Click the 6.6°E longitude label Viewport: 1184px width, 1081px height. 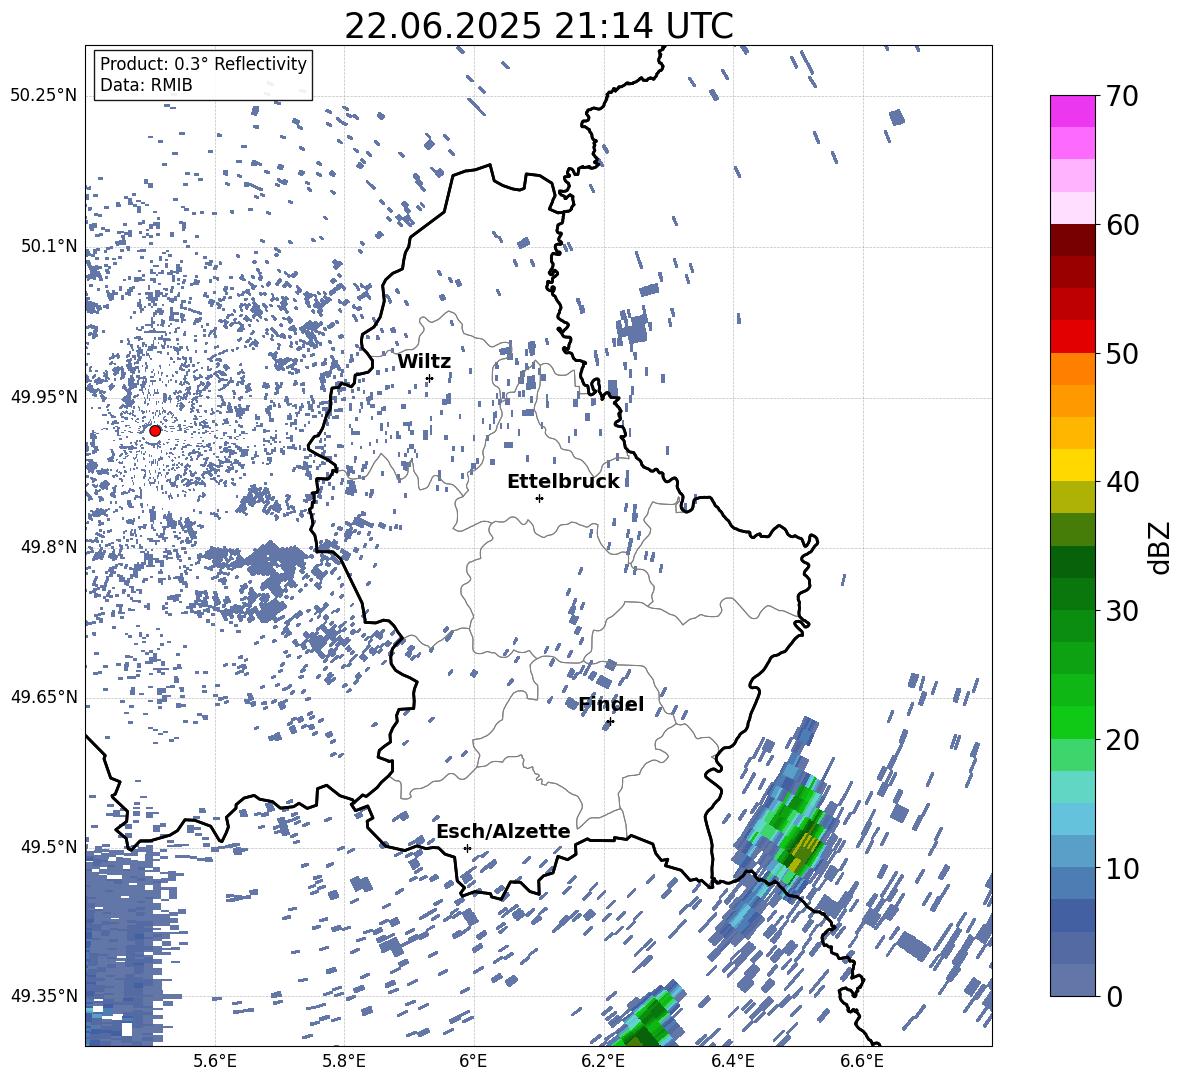point(862,1061)
